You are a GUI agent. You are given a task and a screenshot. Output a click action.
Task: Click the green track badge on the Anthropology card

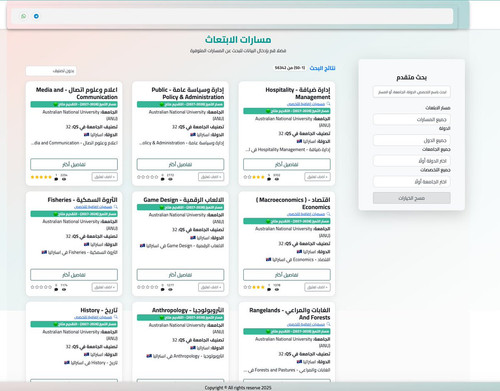tap(180, 318)
